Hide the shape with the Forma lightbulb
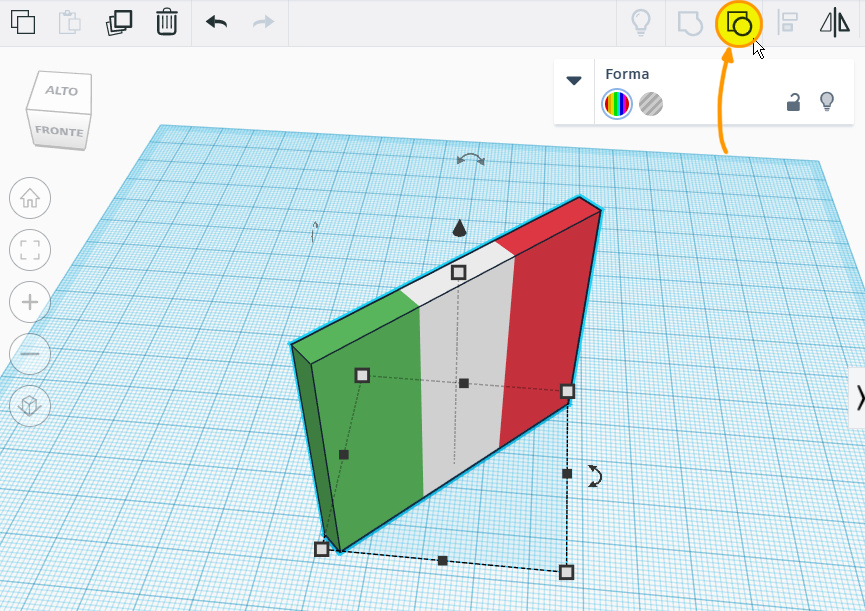This screenshot has height=611, width=865. [827, 101]
